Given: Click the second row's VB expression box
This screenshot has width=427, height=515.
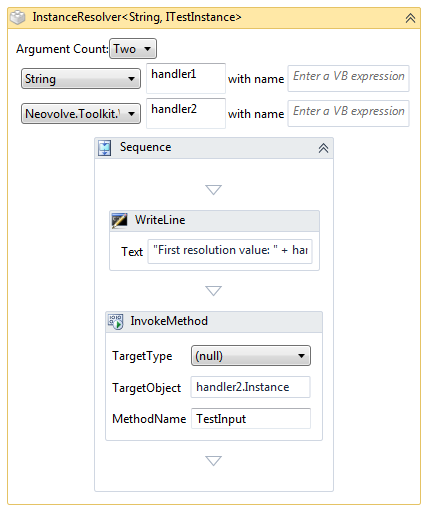Looking at the screenshot, I should (348, 113).
